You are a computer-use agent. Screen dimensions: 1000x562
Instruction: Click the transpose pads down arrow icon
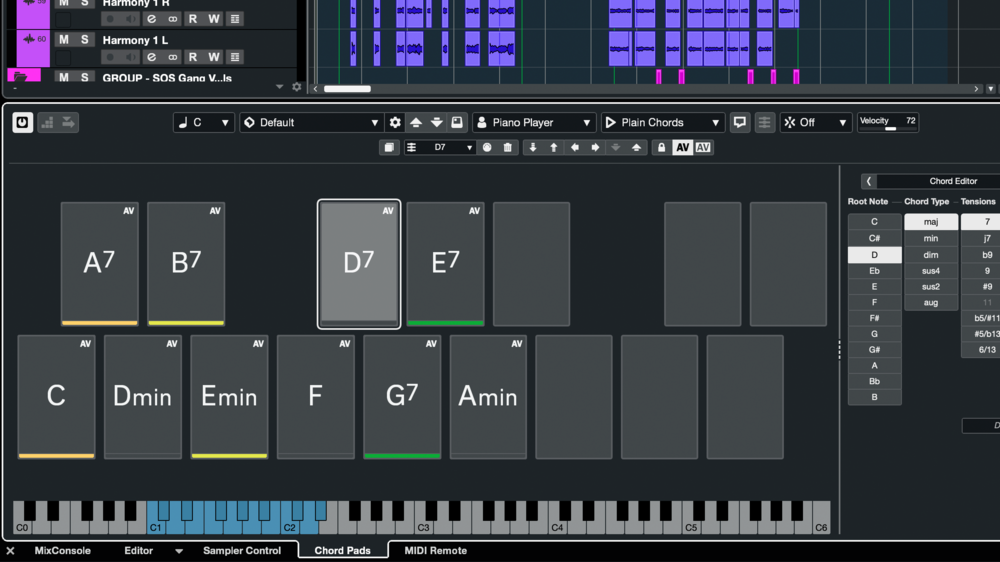pos(437,122)
